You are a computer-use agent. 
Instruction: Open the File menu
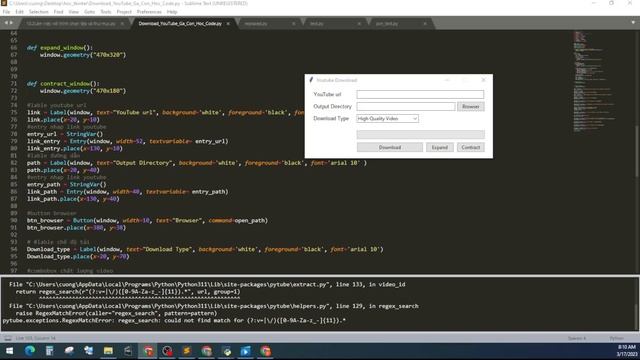pos(6,12)
